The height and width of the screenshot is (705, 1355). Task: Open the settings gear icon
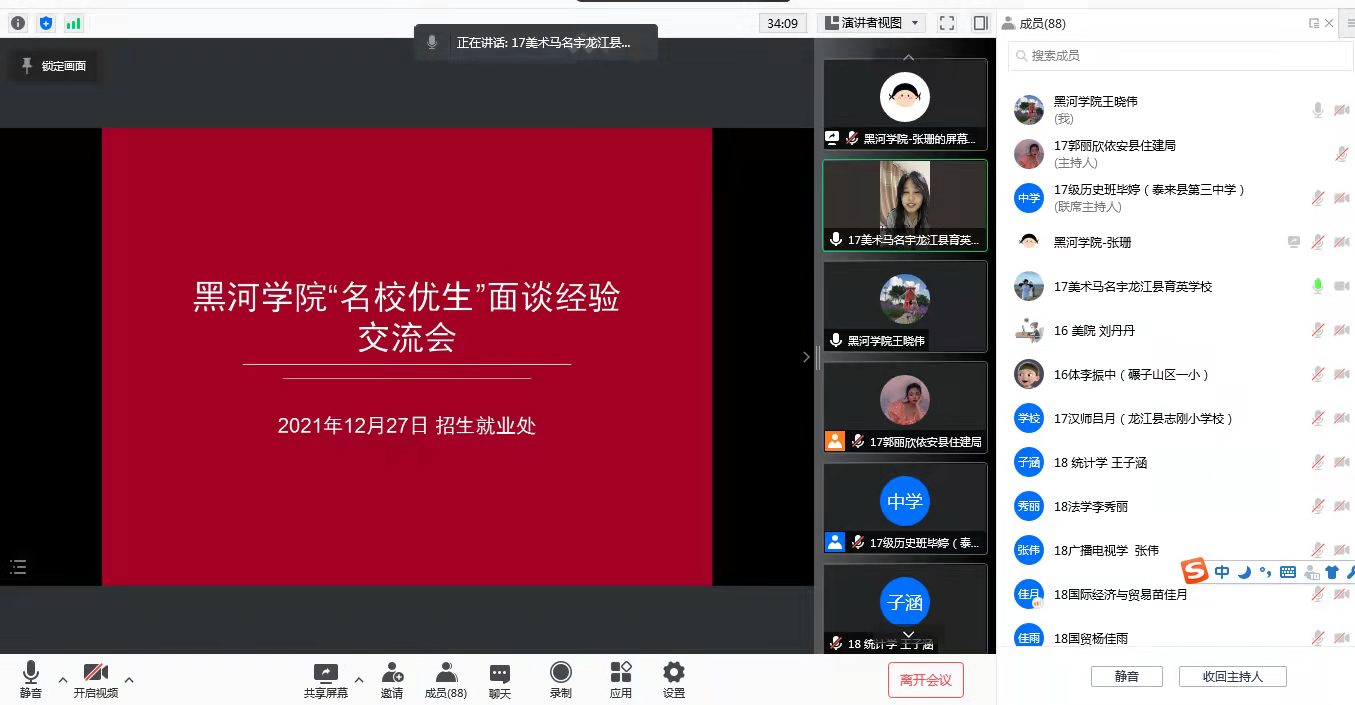click(x=674, y=673)
